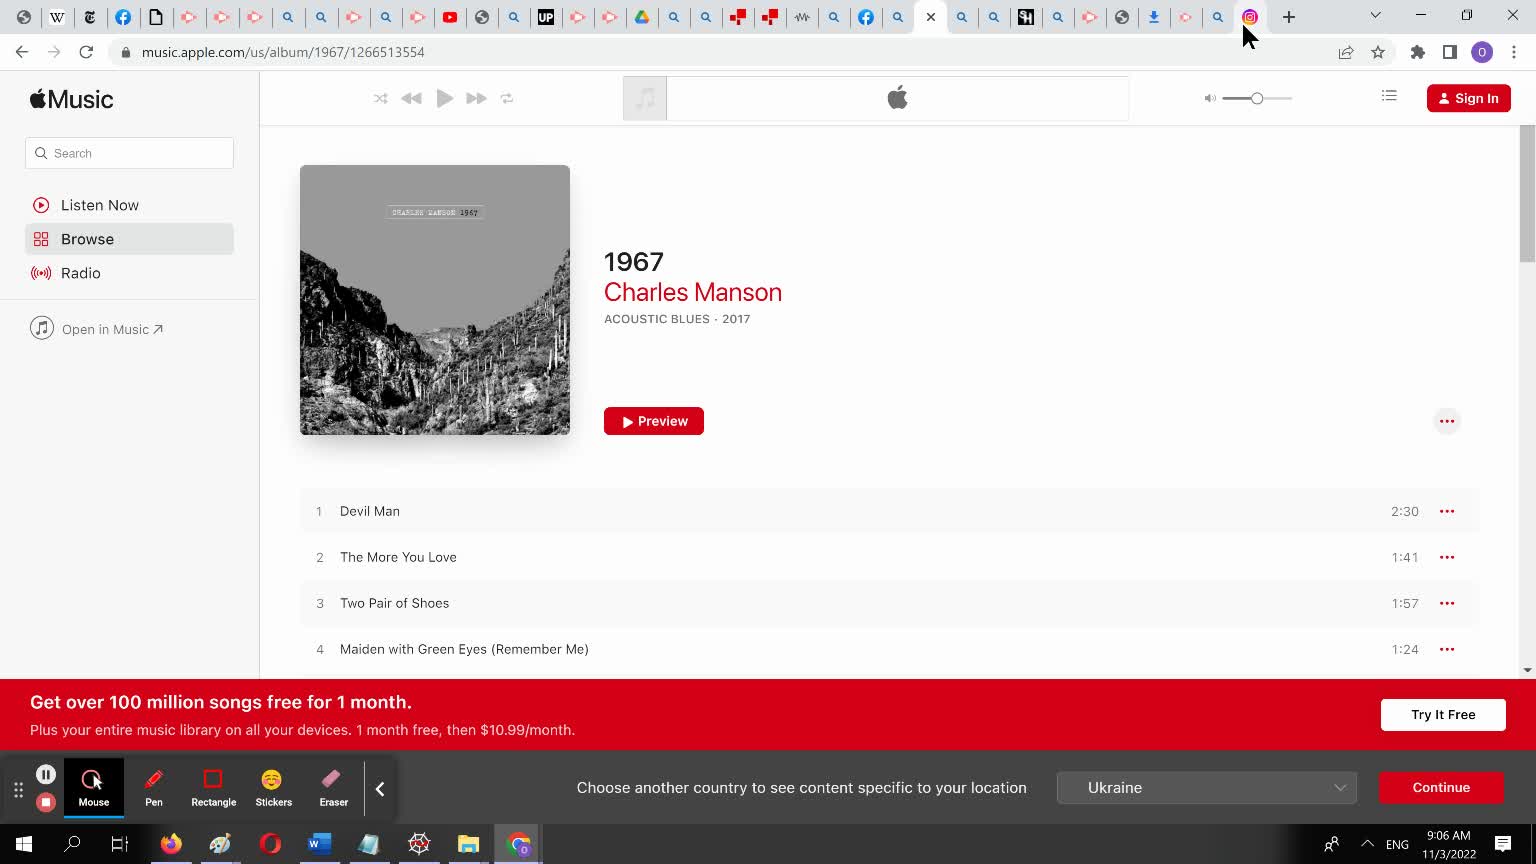Click the music.apple.com address bar

tap(720, 52)
